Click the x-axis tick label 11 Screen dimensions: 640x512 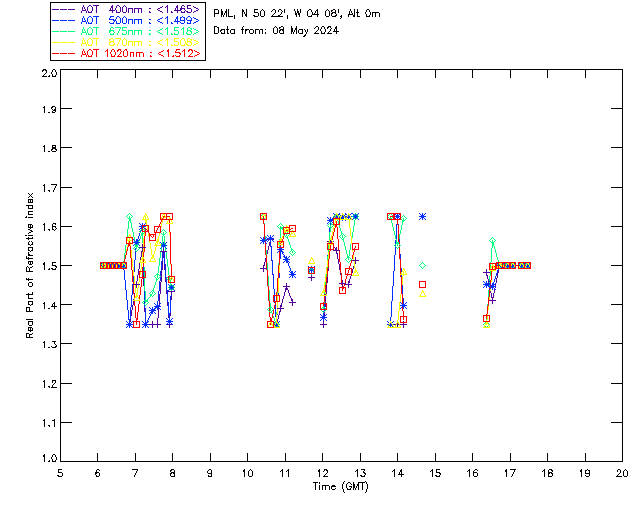click(285, 473)
